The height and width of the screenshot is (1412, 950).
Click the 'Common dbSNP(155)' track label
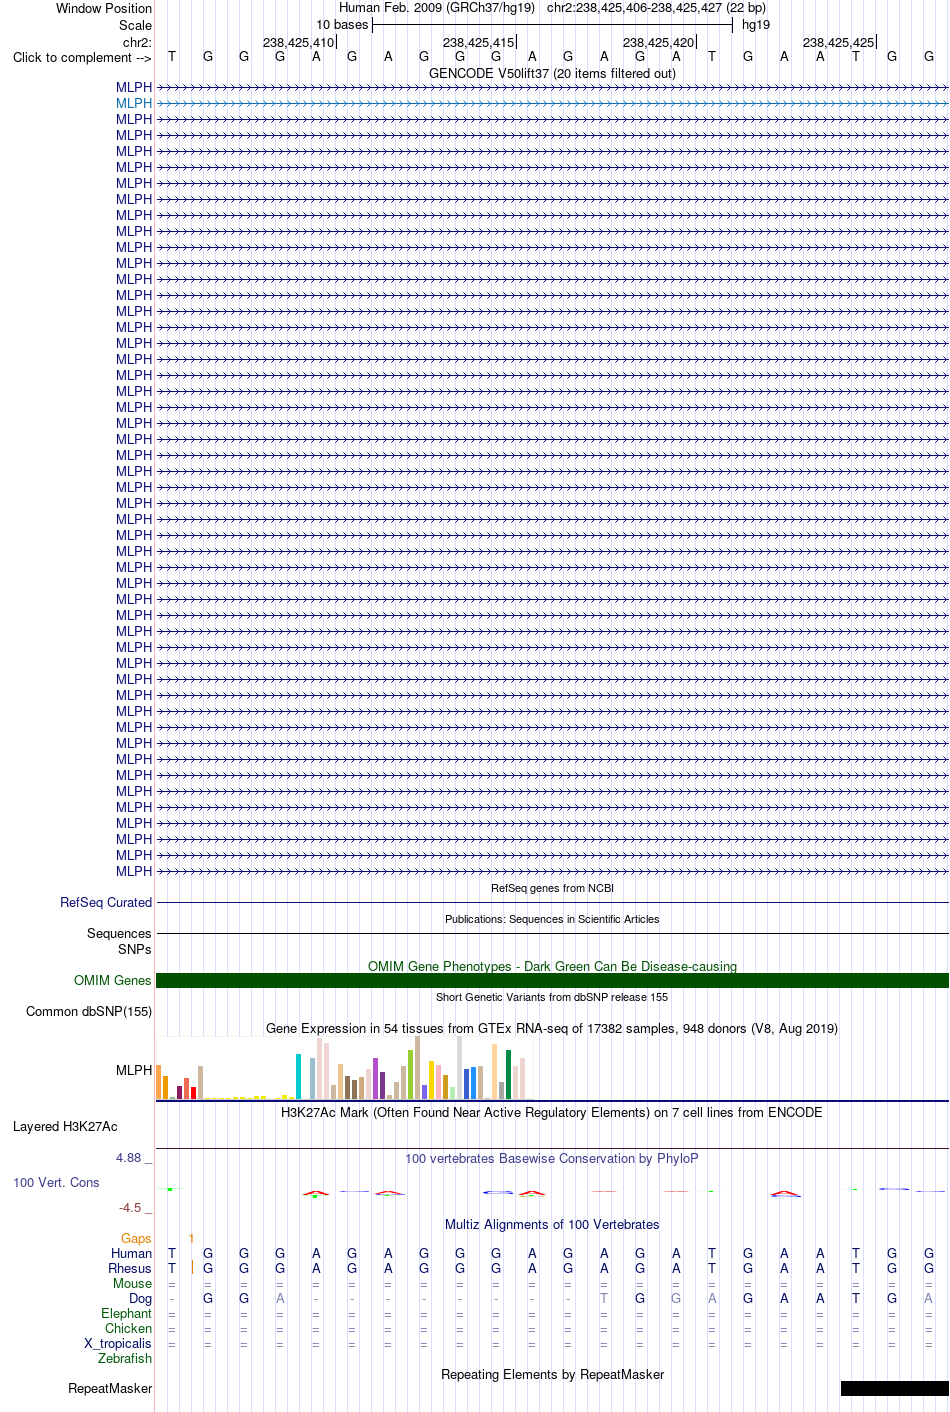(x=89, y=1011)
